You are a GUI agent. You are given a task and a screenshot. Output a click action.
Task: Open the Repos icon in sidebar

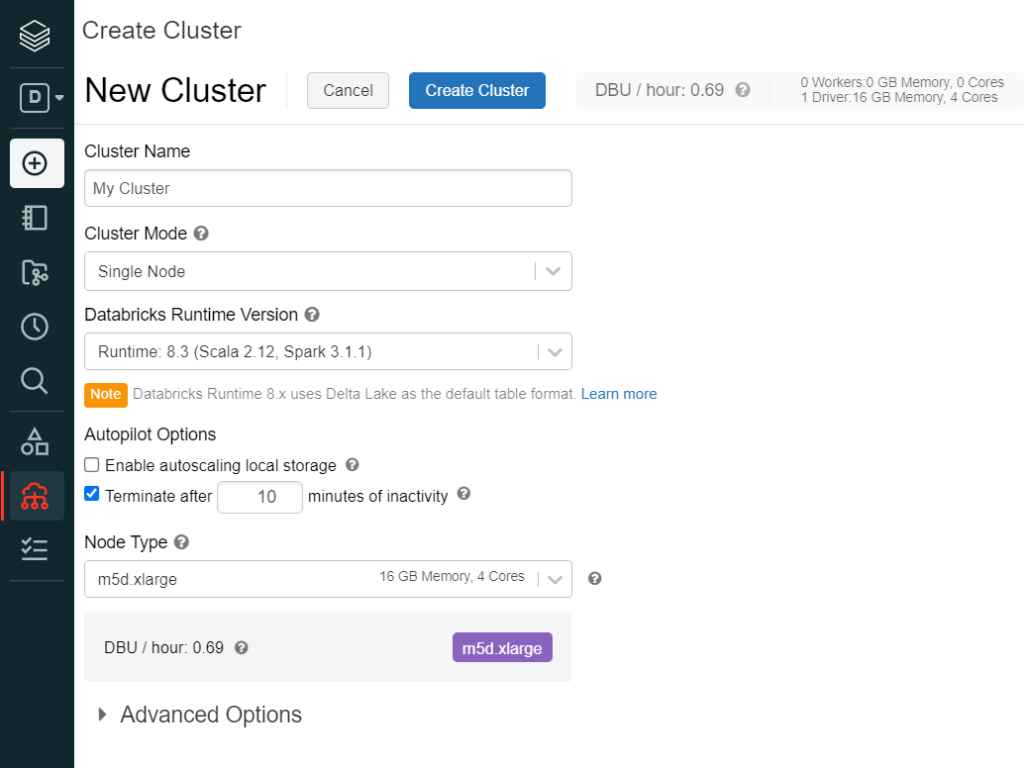pyautogui.click(x=35, y=272)
